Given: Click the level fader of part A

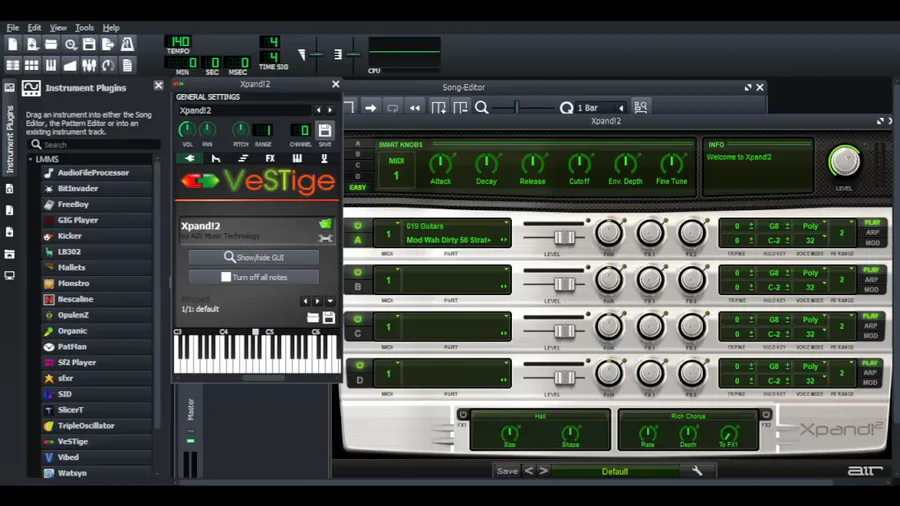Looking at the screenshot, I should point(564,237).
